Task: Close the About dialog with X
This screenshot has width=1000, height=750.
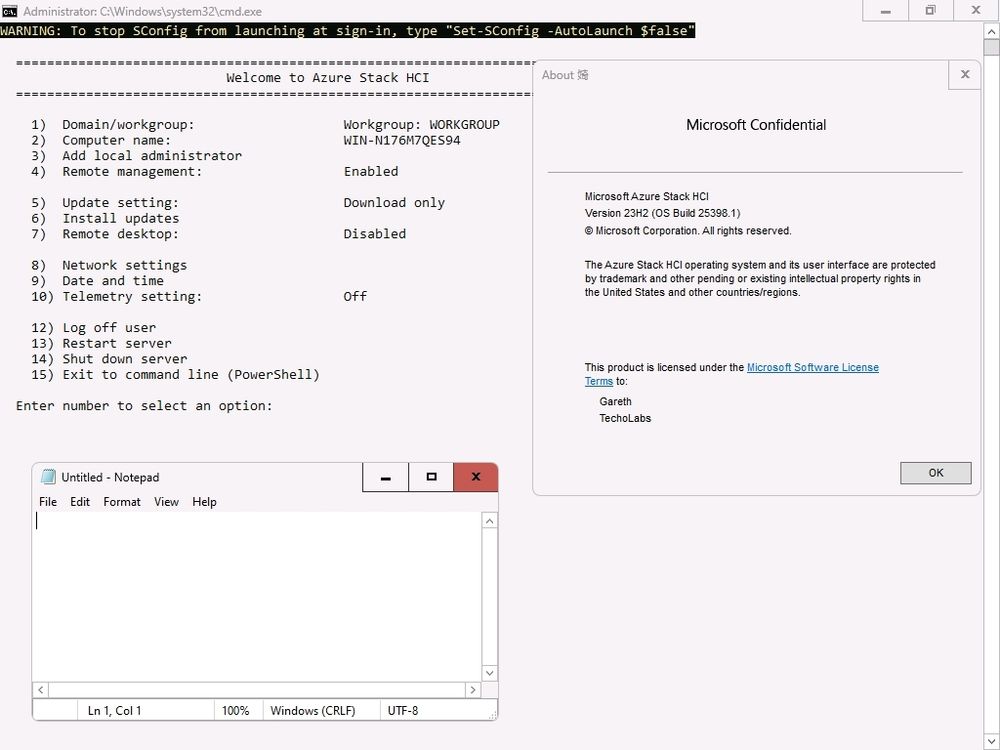Action: 965,75
